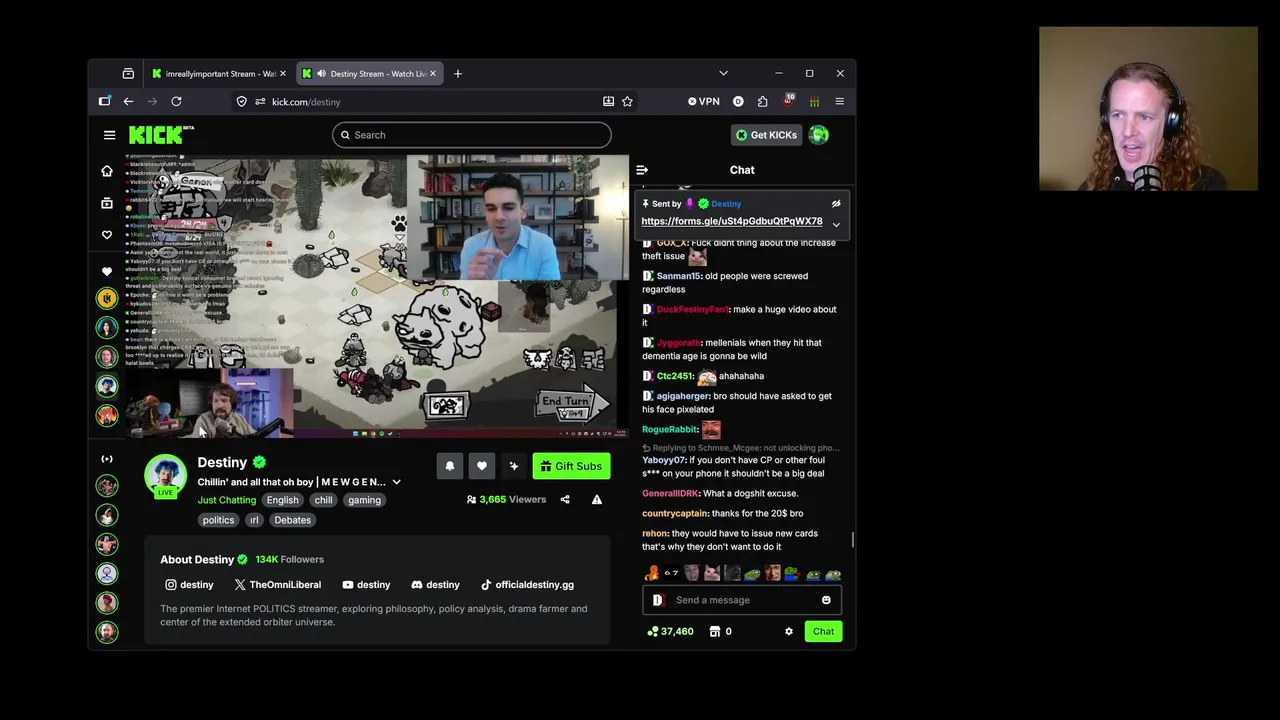1280x720 pixels.
Task: Click Gift Subs button
Action: [571, 466]
